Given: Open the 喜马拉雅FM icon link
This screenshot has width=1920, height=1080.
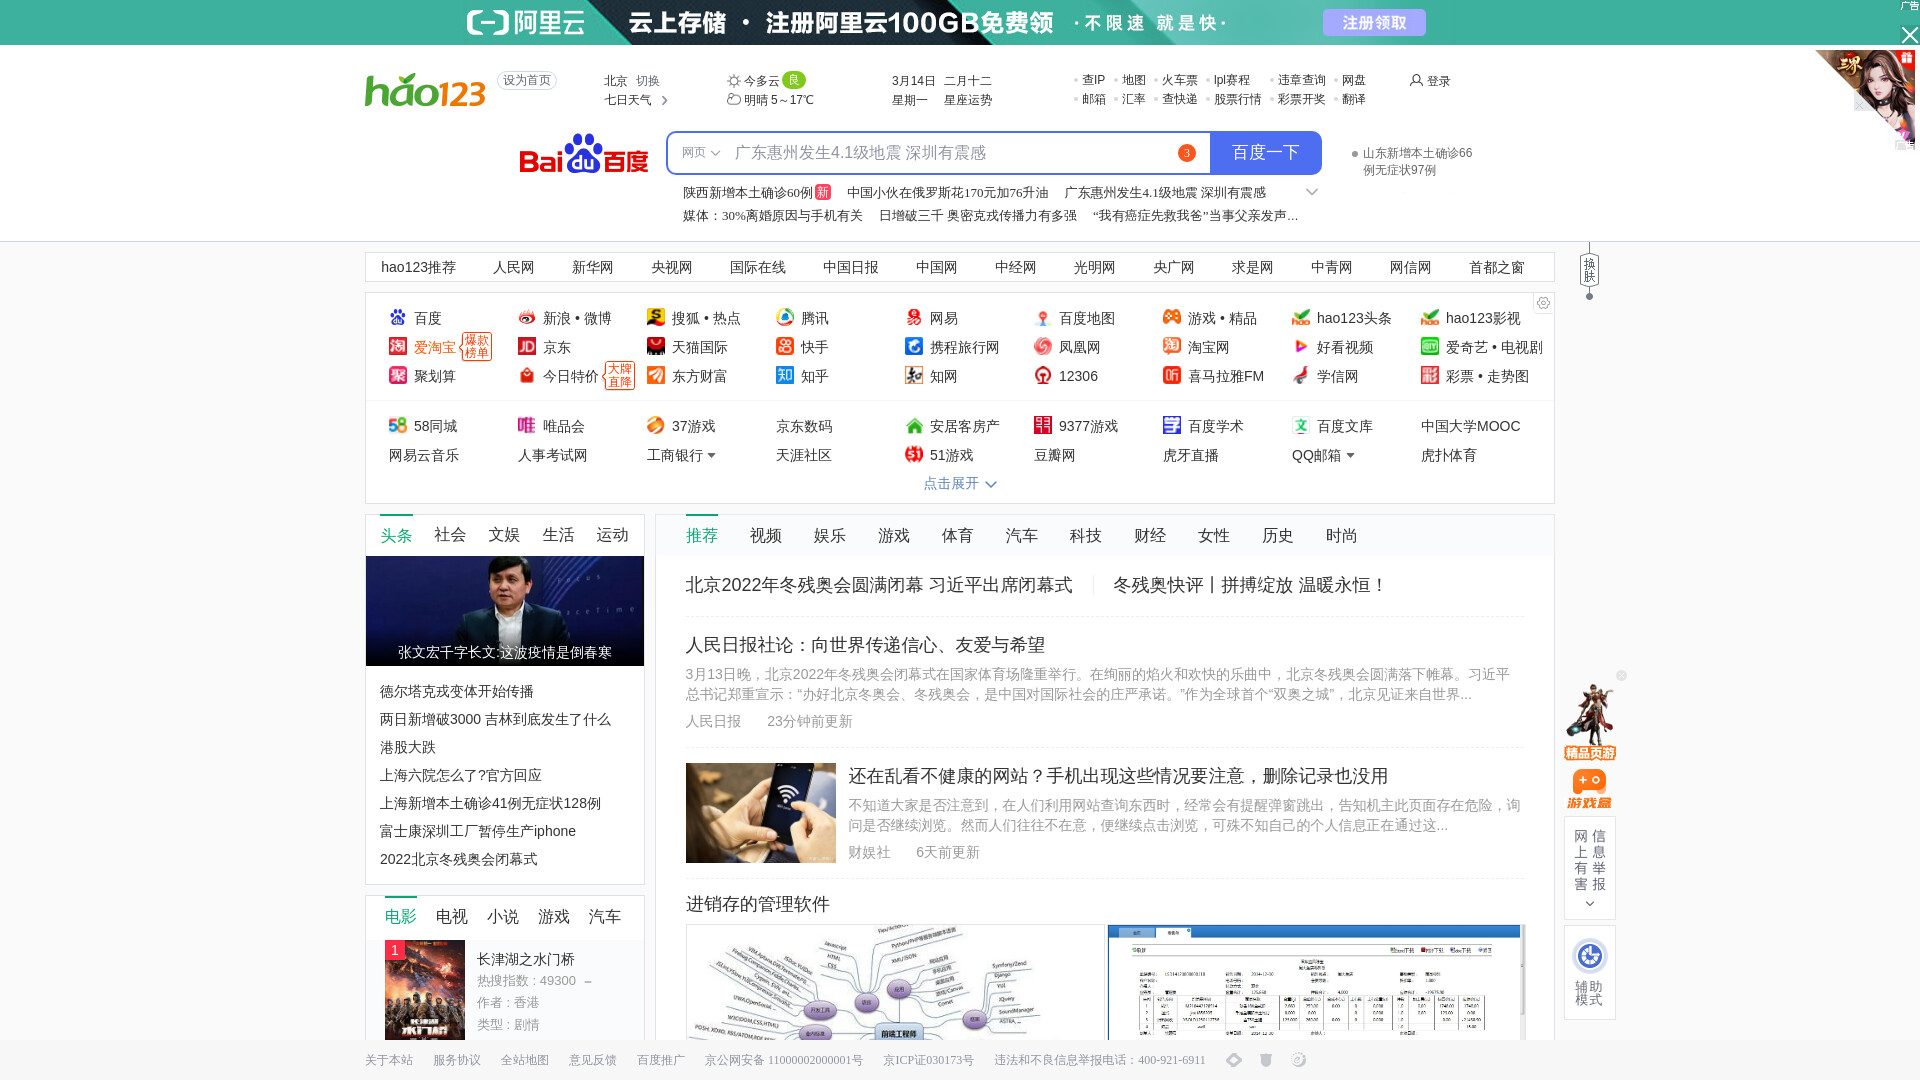Looking at the screenshot, I should coord(1172,375).
